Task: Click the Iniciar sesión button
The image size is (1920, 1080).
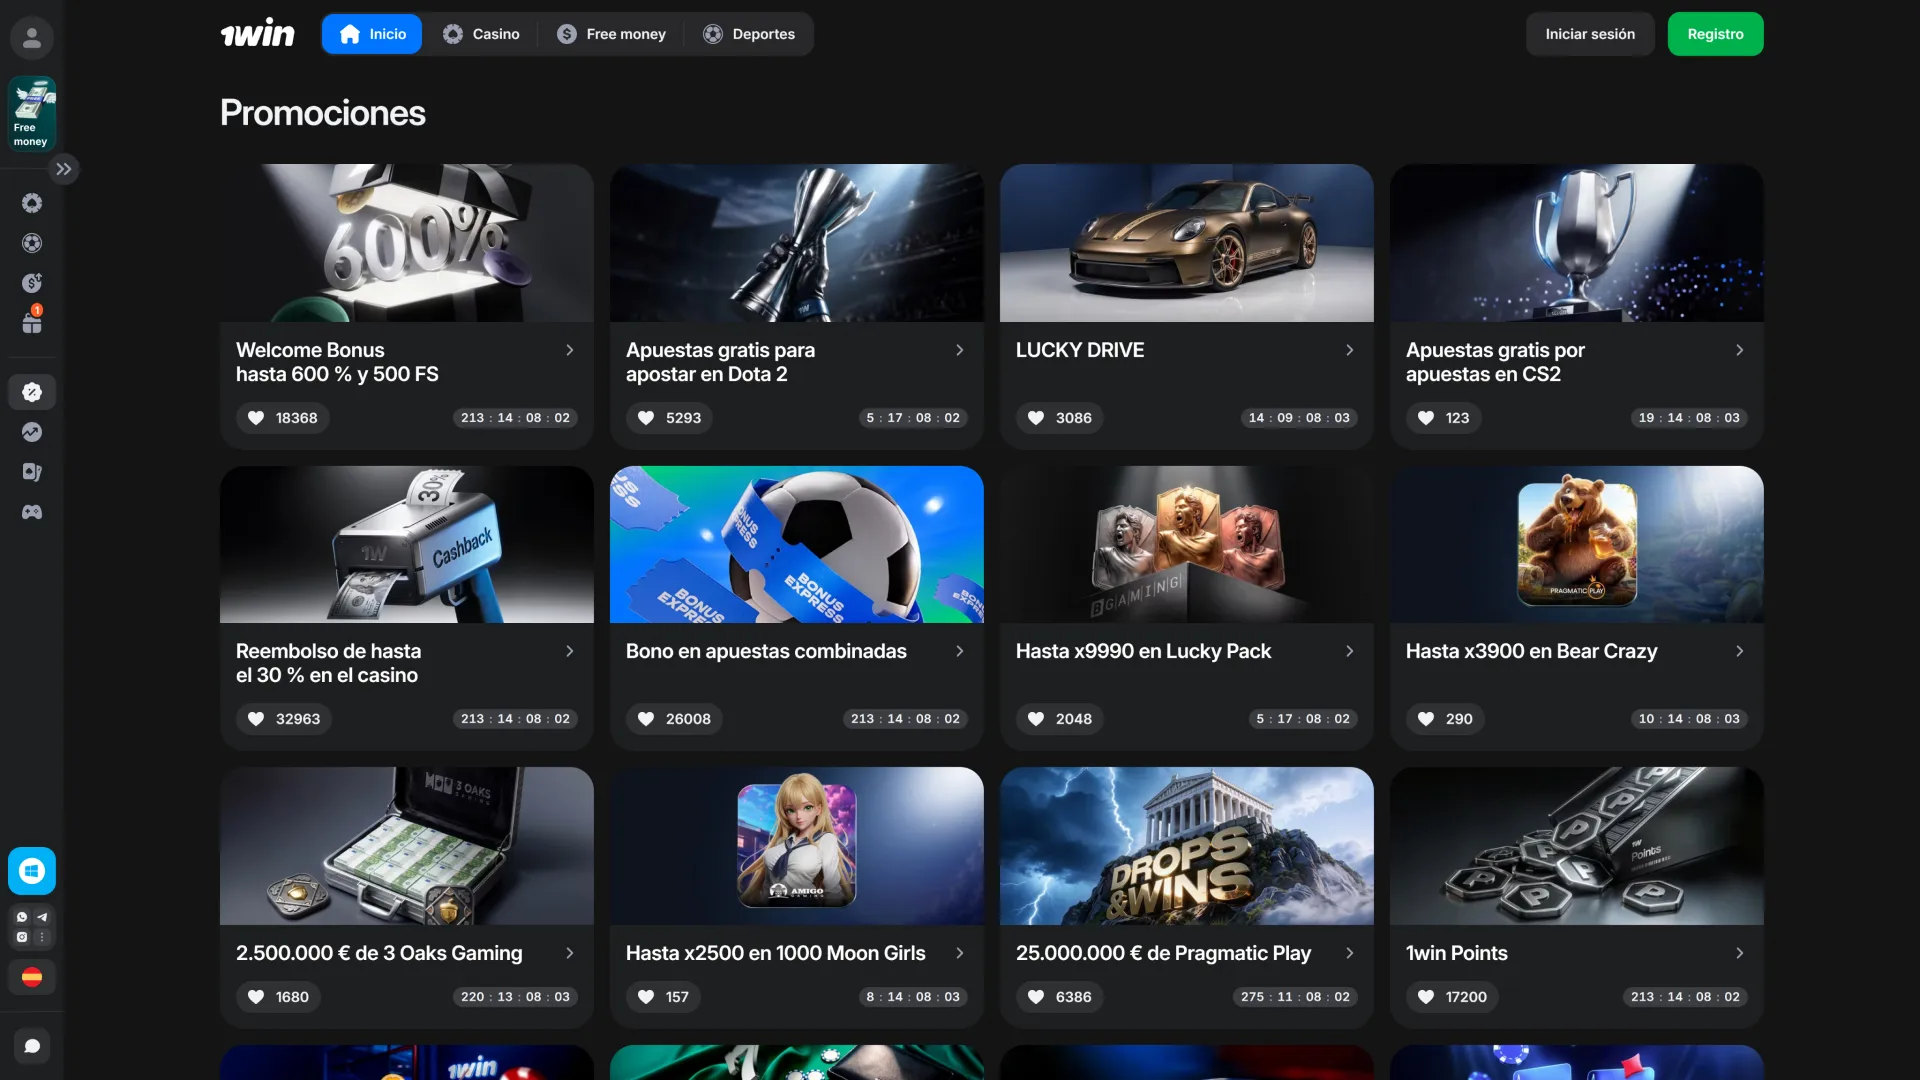Action: tap(1590, 34)
